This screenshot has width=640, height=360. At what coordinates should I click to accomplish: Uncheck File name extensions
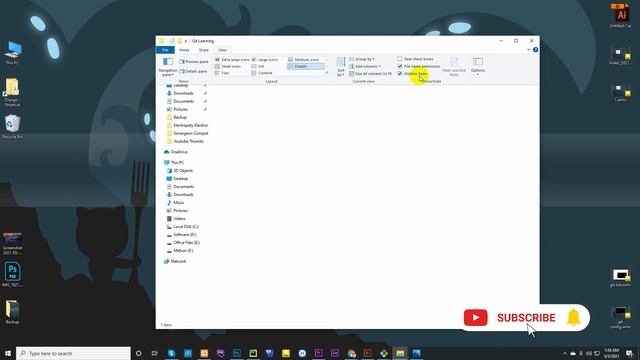pos(419,66)
